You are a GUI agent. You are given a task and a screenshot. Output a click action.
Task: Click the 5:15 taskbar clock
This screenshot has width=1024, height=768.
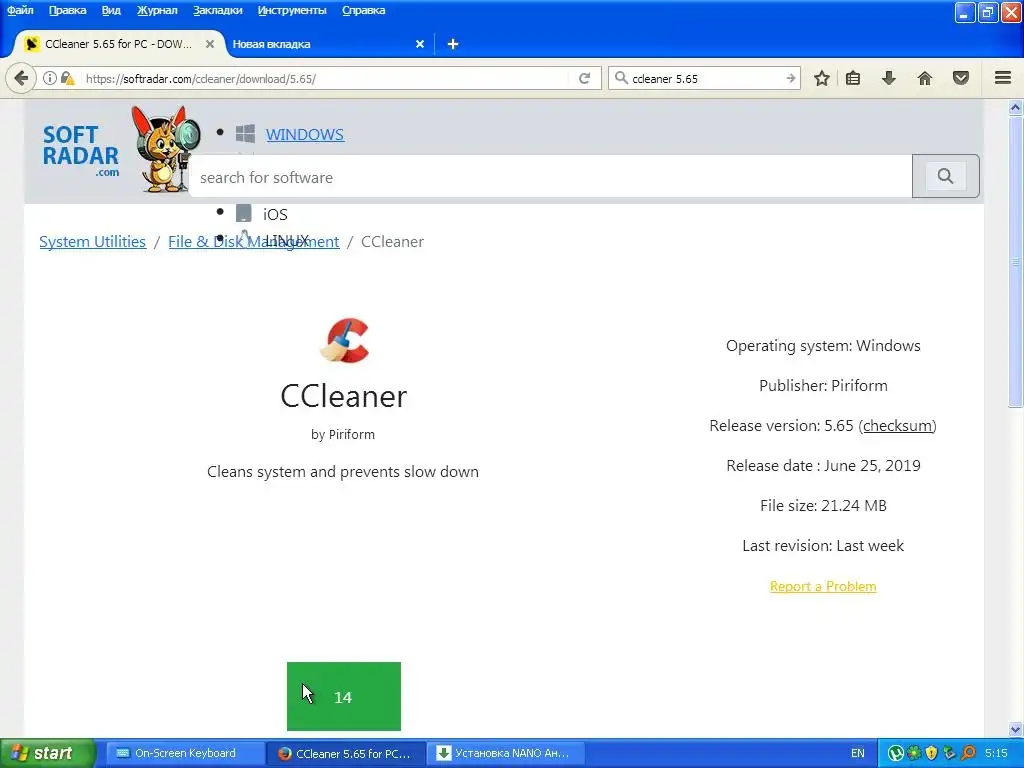point(996,753)
